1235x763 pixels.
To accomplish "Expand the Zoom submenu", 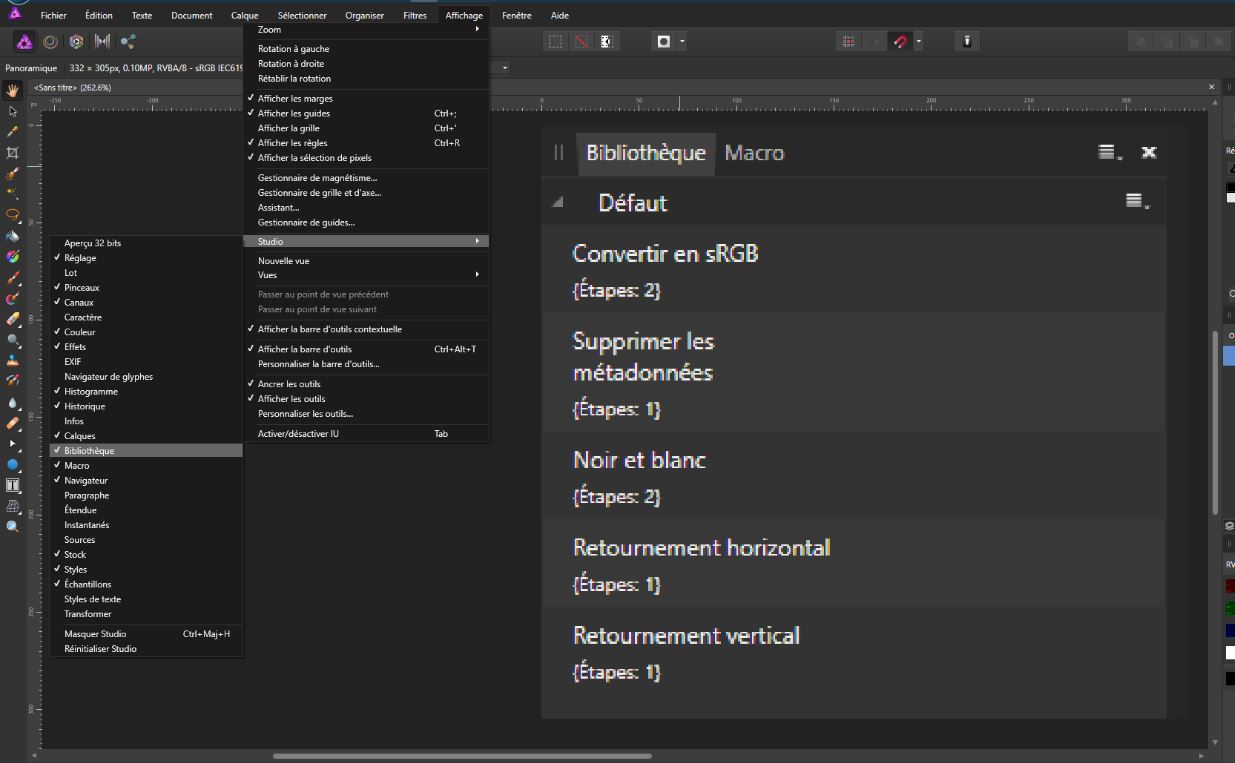I will 366,30.
